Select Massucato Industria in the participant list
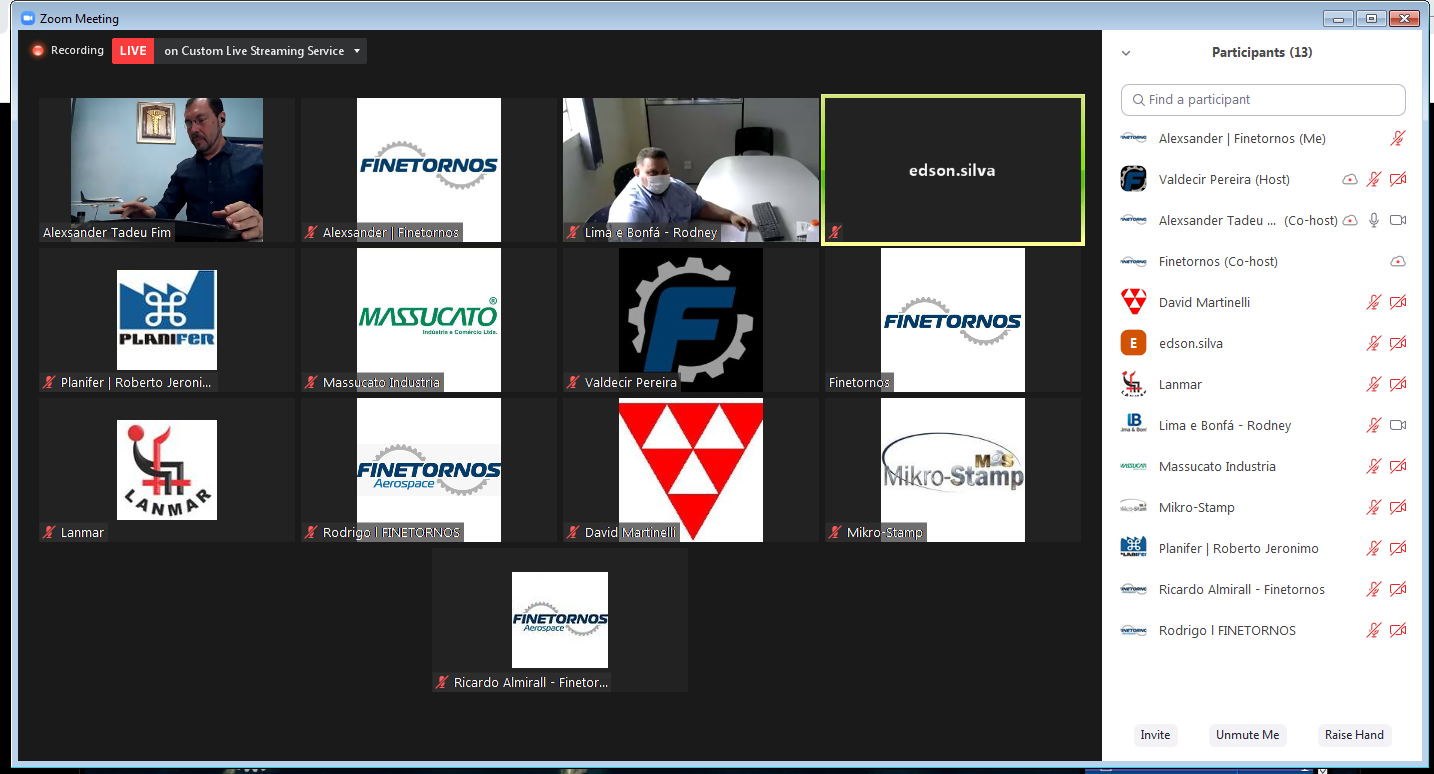 click(1216, 466)
